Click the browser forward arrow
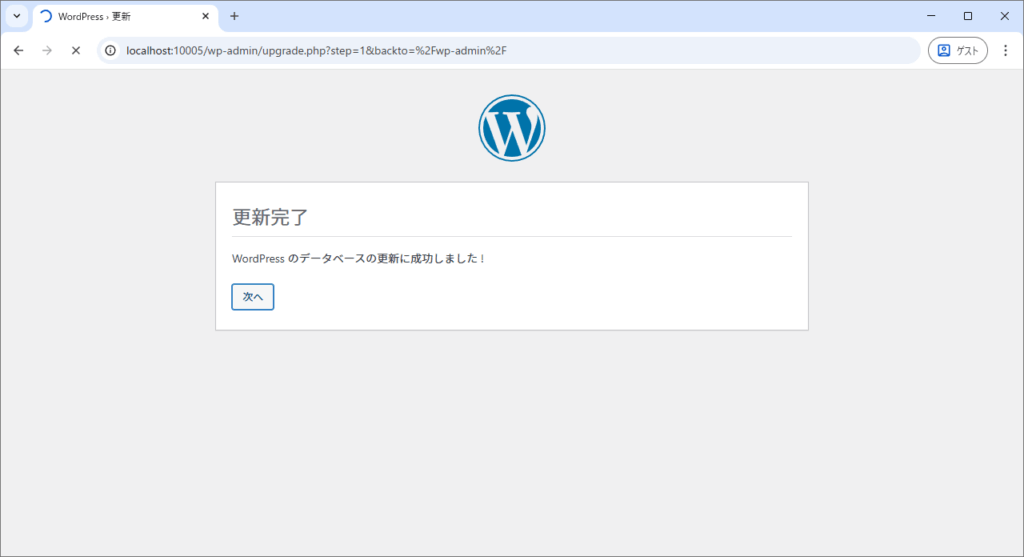The image size is (1024, 557). click(x=46, y=50)
